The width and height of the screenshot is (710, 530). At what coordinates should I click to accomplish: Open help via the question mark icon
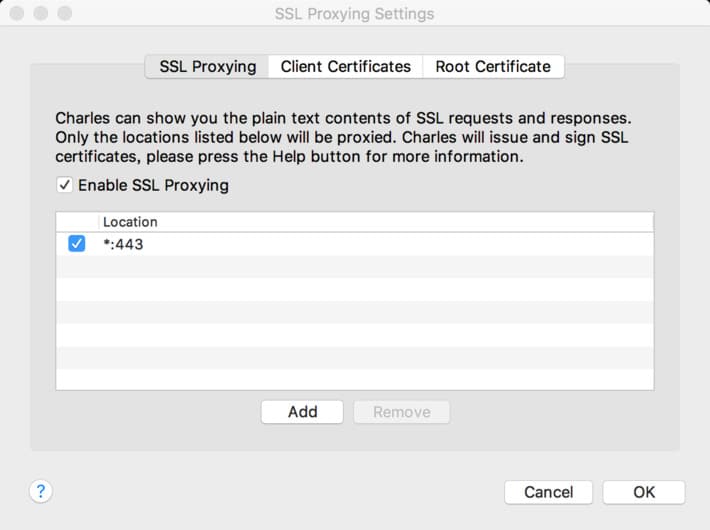[41, 491]
